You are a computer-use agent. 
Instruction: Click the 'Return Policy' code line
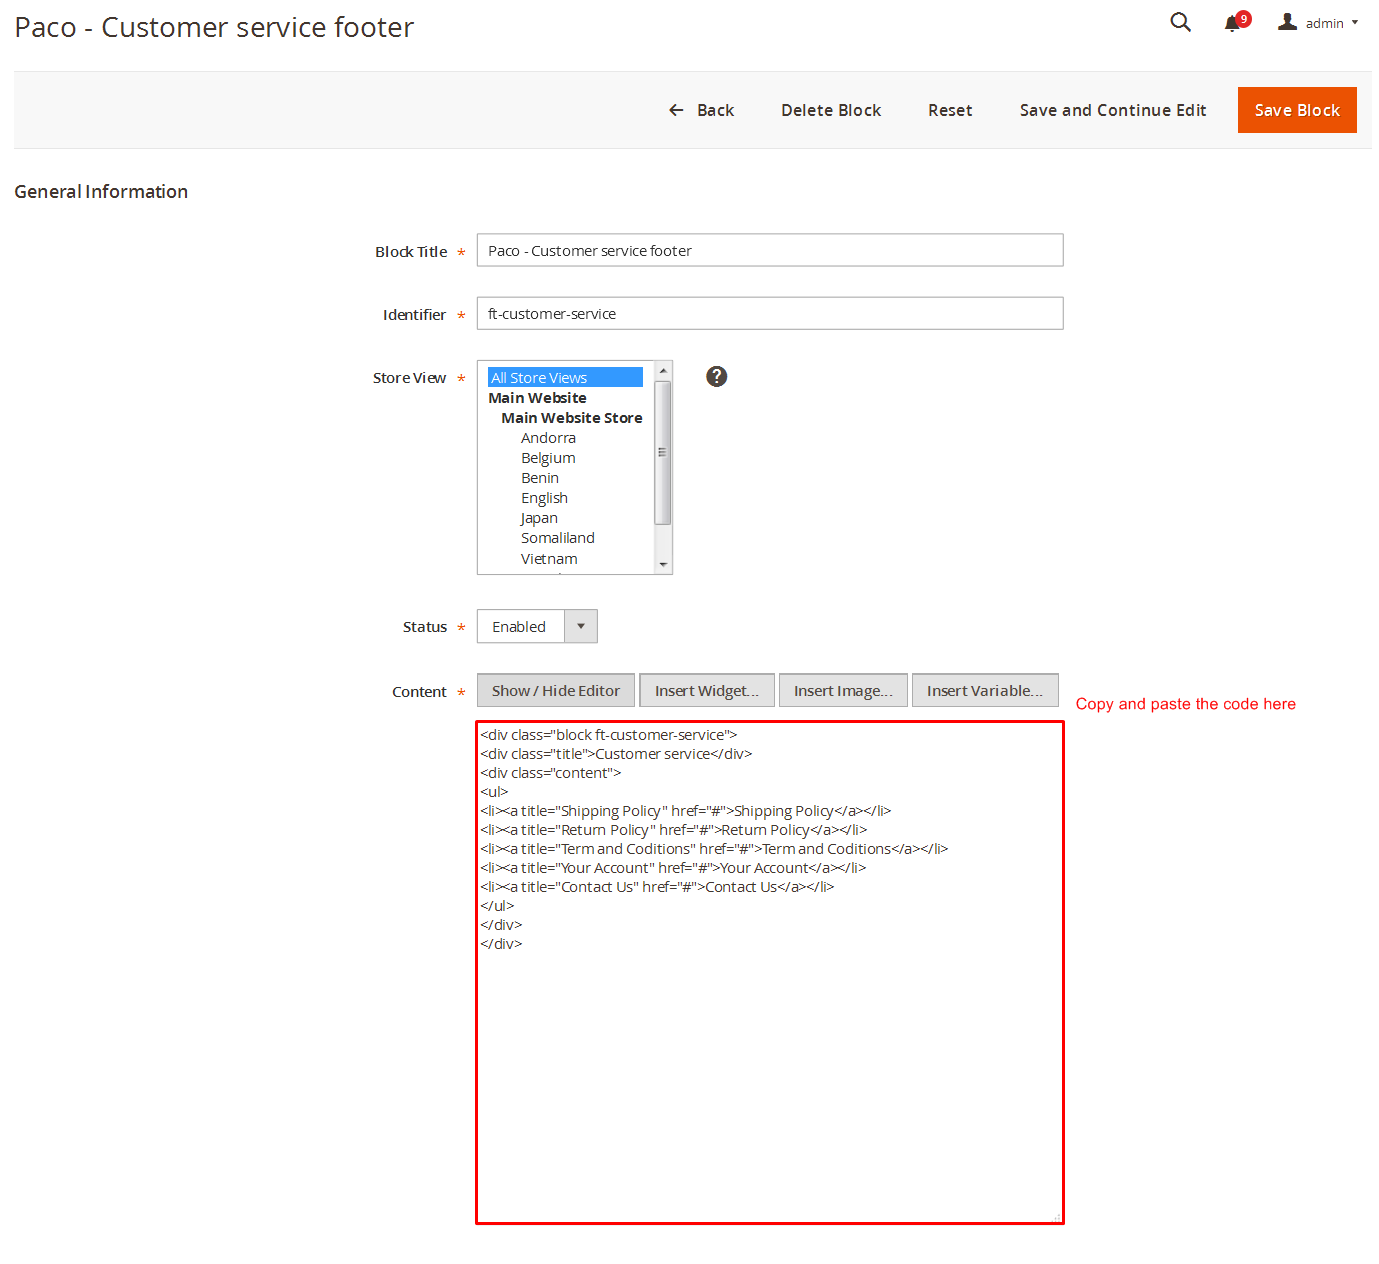pyautogui.click(x=673, y=830)
